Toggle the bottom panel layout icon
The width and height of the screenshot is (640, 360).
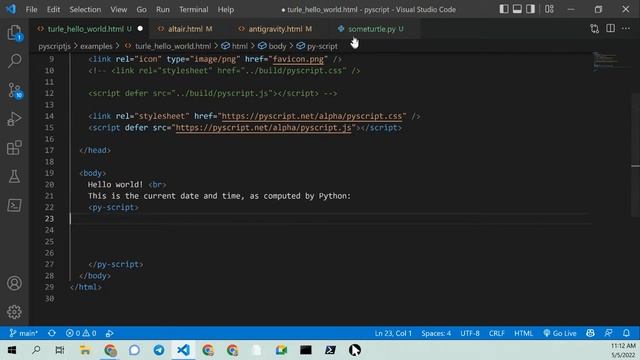pyautogui.click(x=517, y=9)
